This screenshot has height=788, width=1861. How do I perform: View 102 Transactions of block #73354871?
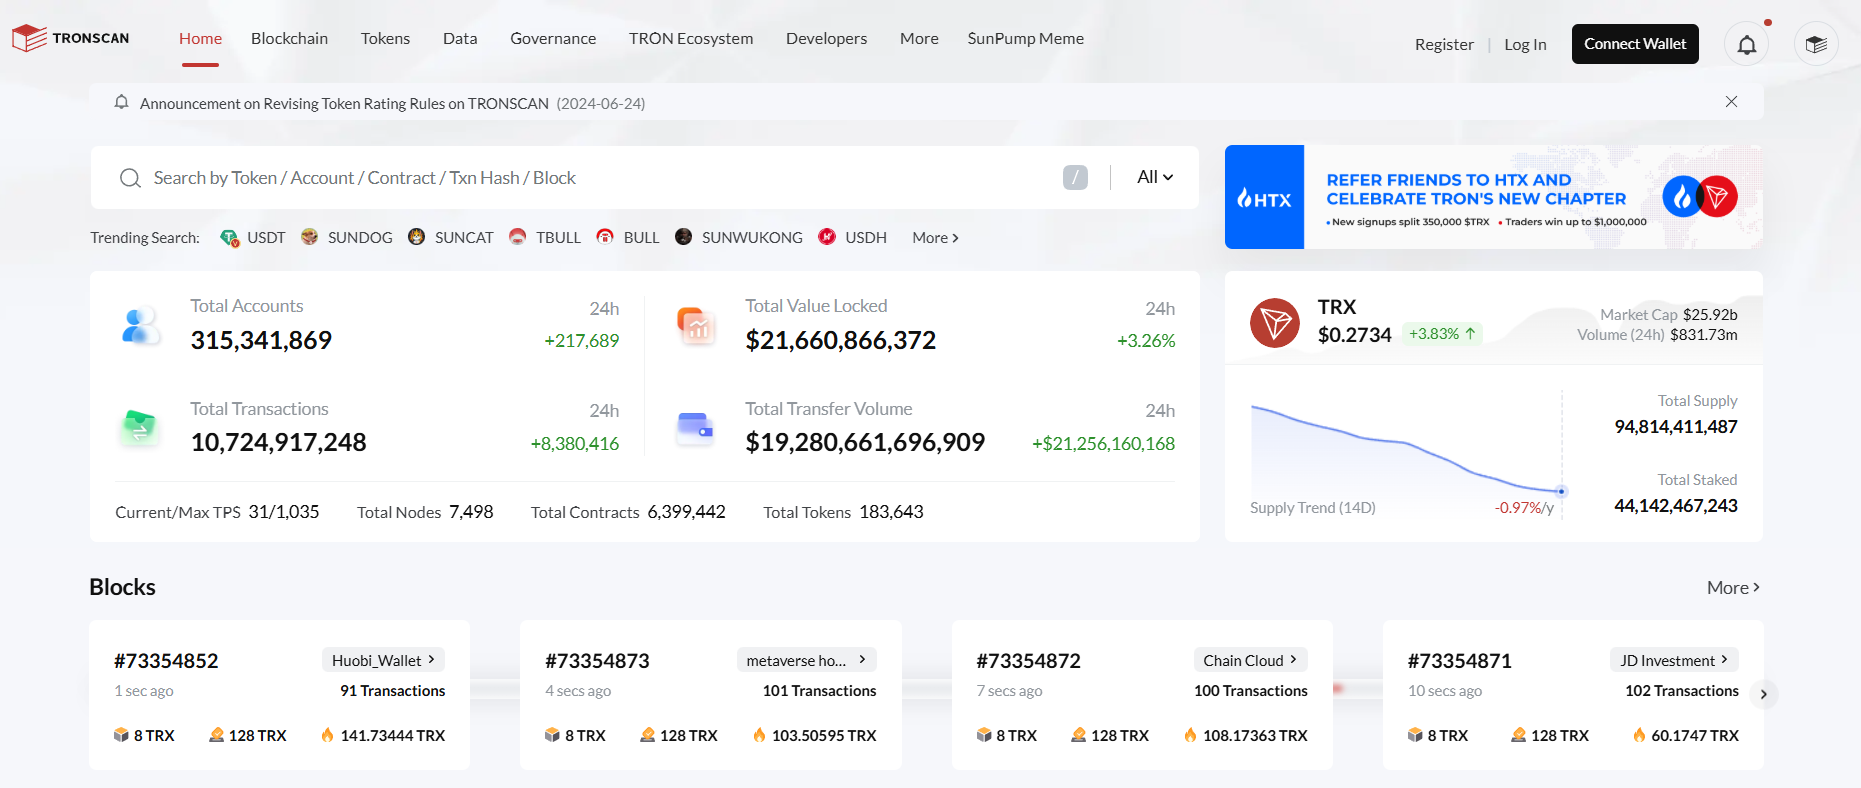click(1681, 691)
